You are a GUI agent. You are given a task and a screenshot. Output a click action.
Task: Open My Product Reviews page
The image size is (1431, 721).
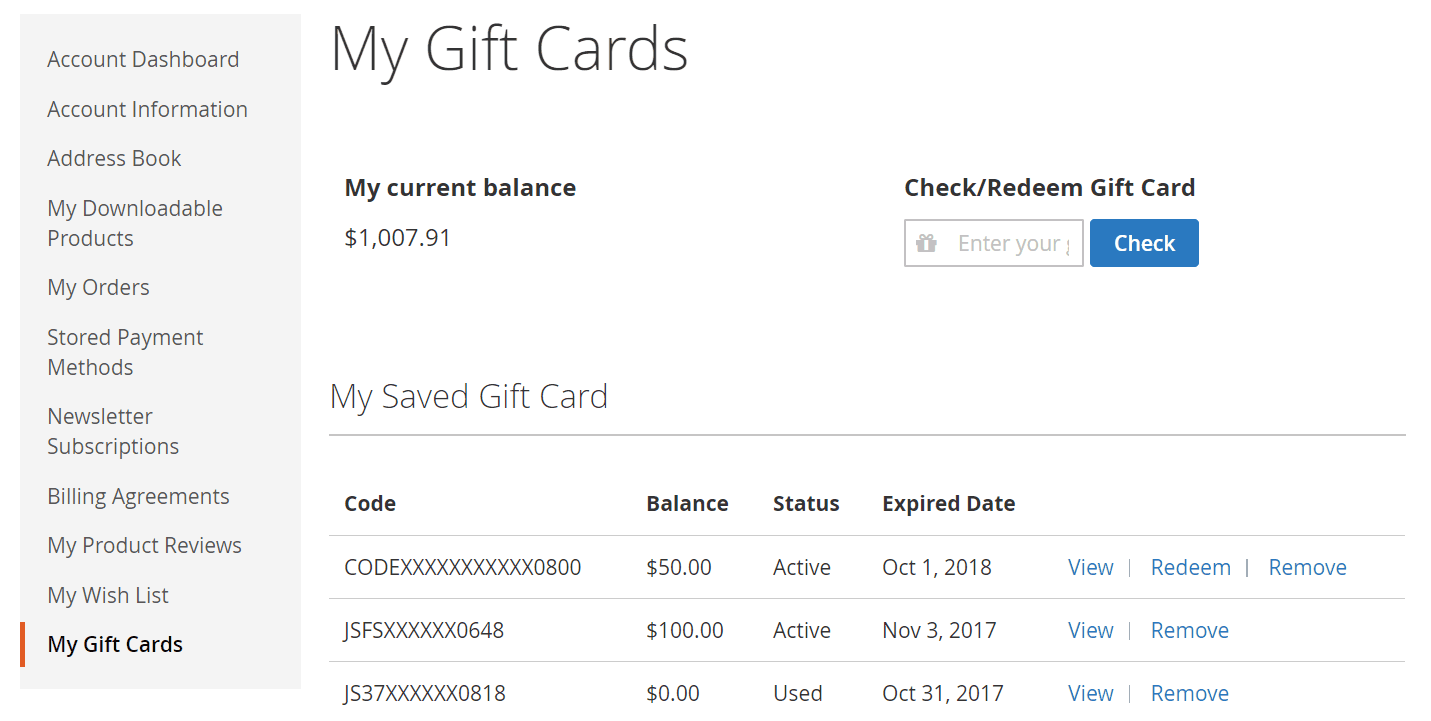tap(144, 545)
